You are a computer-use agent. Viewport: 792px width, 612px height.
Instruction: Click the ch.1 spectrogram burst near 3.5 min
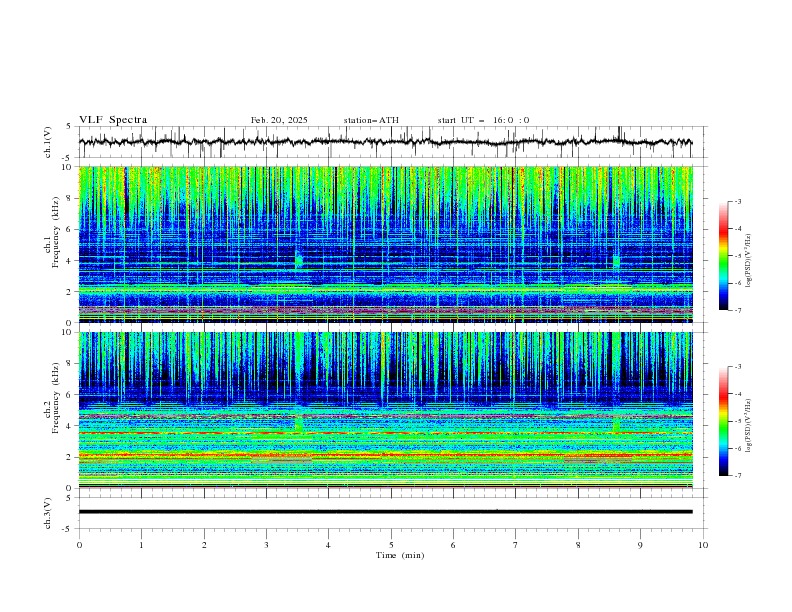coord(299,259)
